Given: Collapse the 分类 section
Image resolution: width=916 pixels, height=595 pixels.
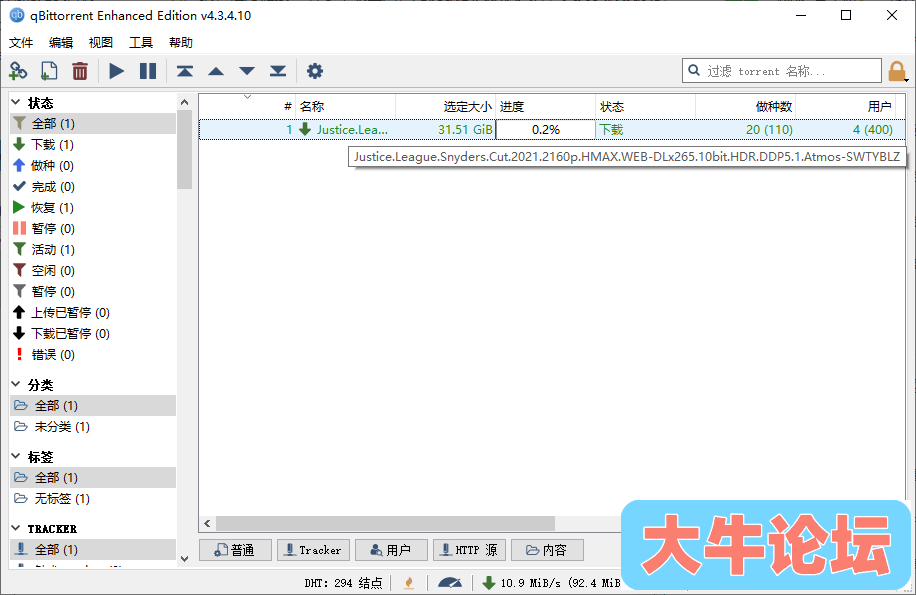Looking at the screenshot, I should pos(16,385).
